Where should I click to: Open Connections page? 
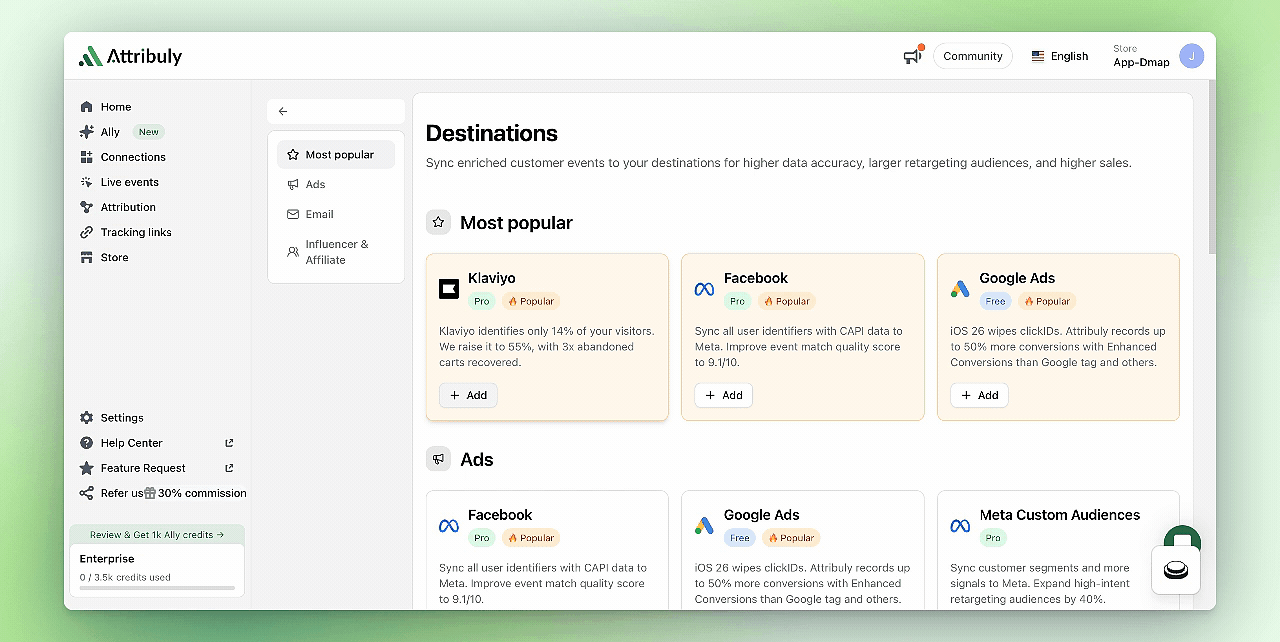(x=133, y=157)
